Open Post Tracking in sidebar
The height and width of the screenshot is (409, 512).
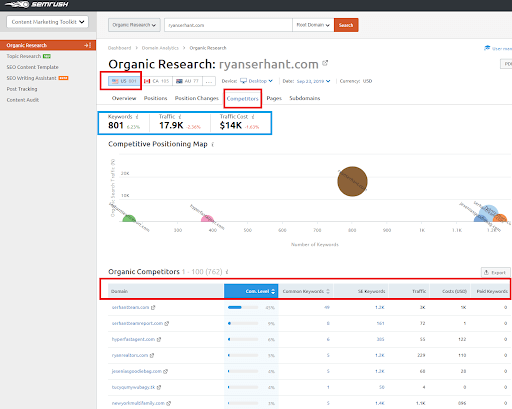click(x=22, y=89)
